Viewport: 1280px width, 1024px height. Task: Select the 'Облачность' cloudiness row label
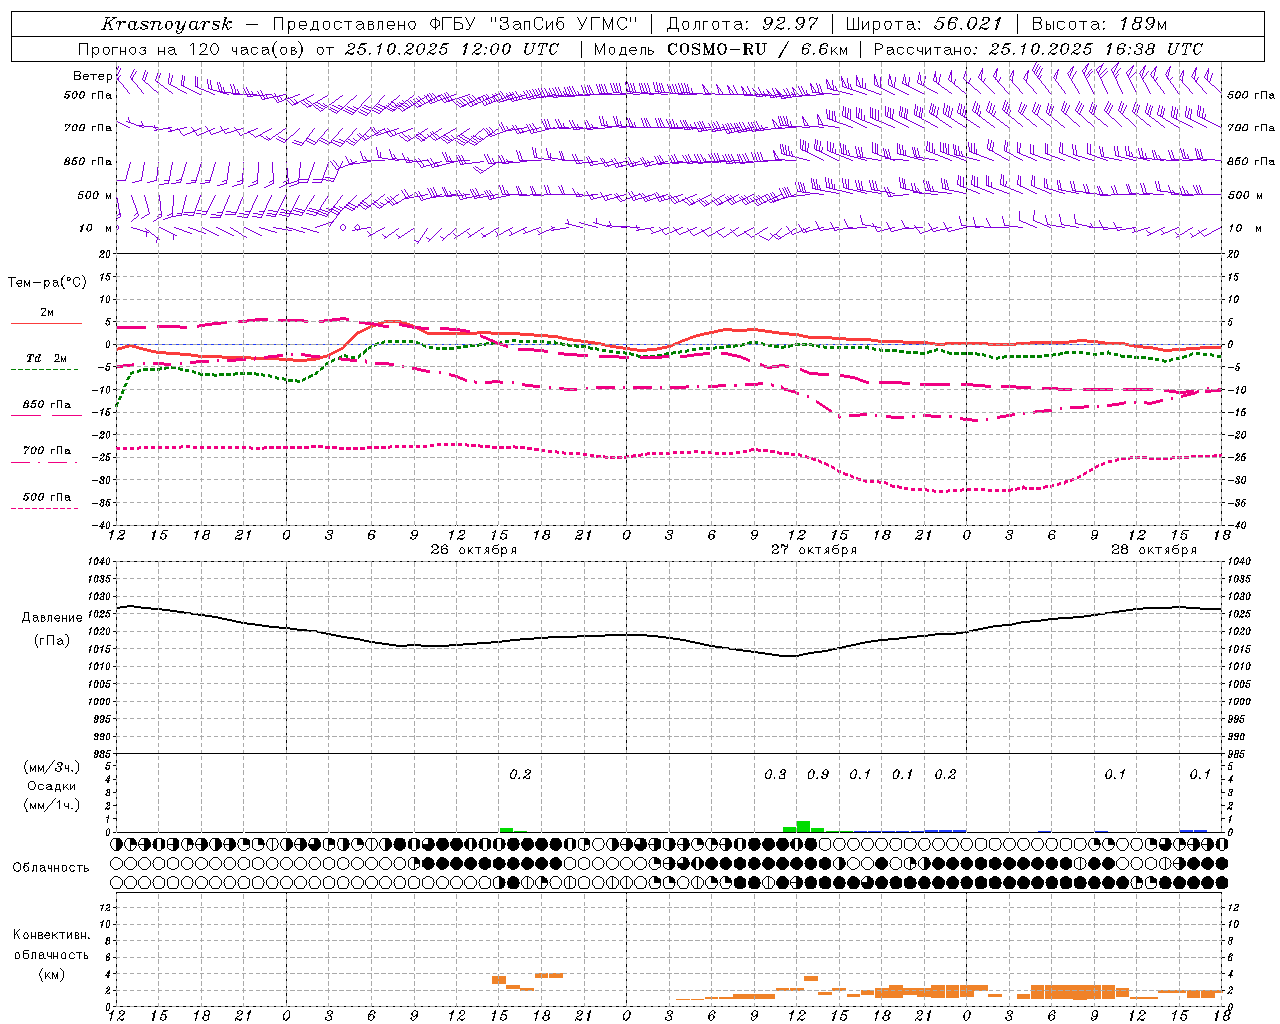point(51,868)
